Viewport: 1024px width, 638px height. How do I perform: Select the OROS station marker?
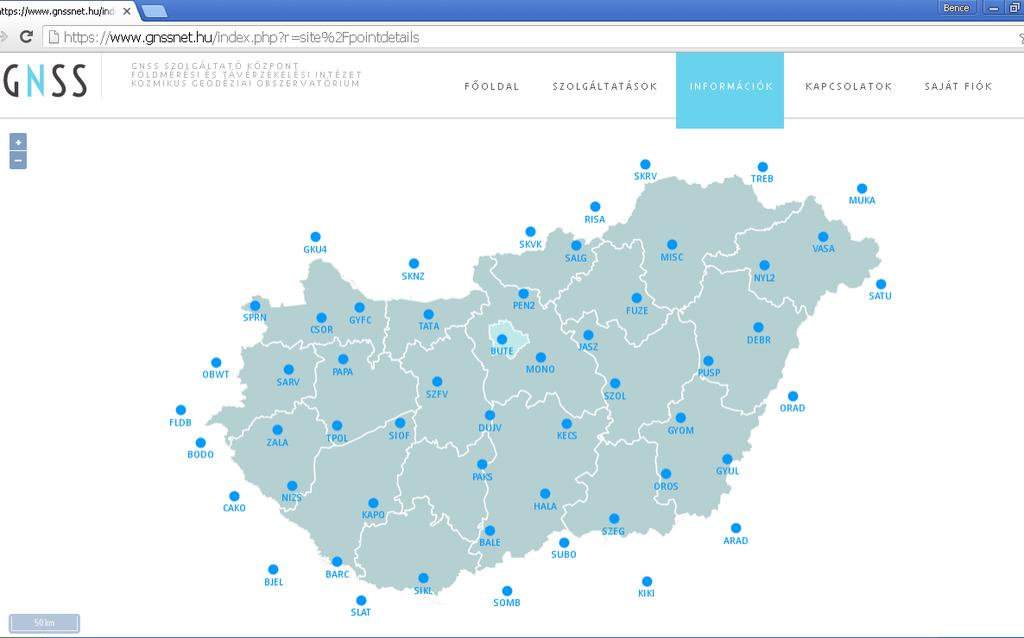pos(666,474)
